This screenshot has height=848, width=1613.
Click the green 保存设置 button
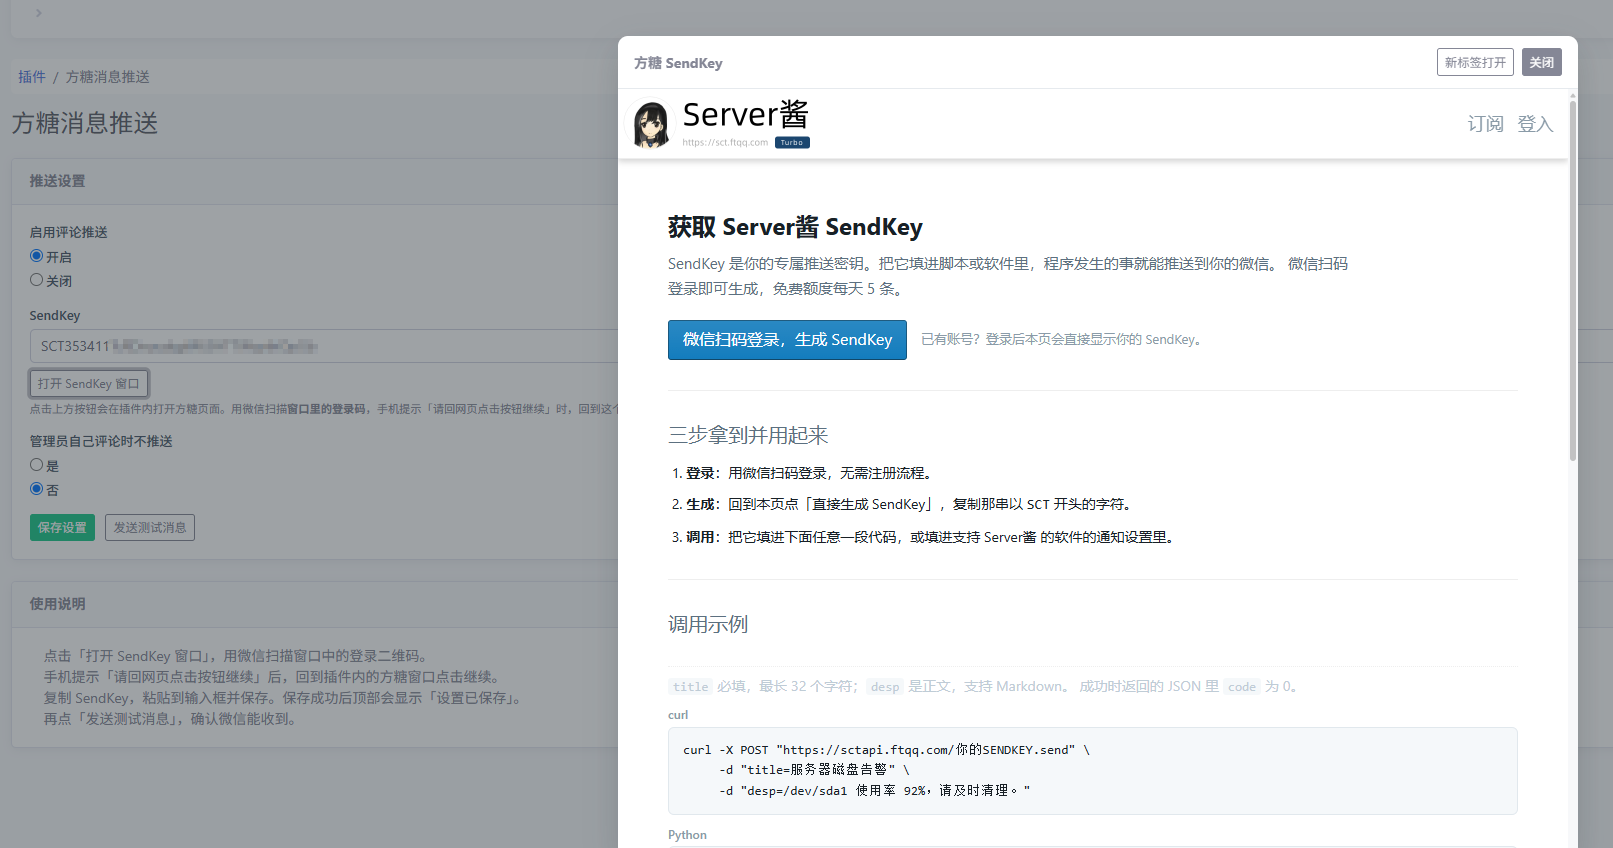pos(62,527)
